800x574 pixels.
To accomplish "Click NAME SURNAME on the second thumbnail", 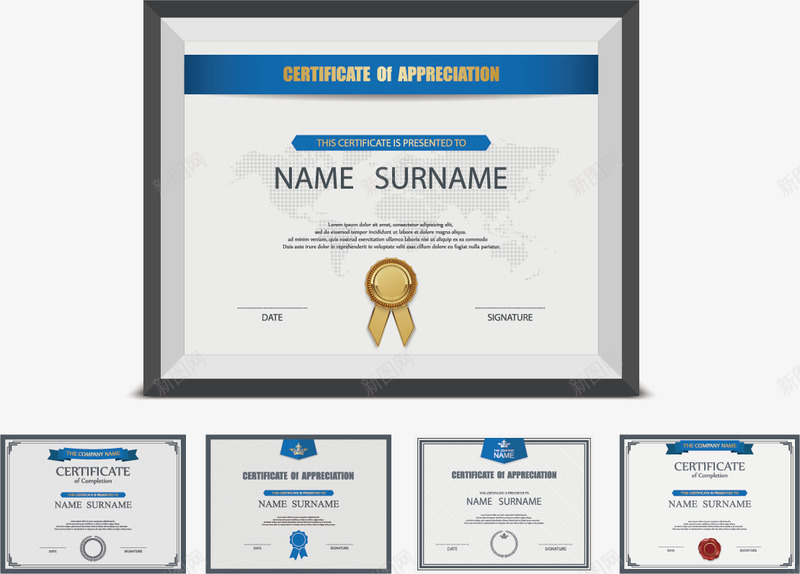I will coord(298,504).
